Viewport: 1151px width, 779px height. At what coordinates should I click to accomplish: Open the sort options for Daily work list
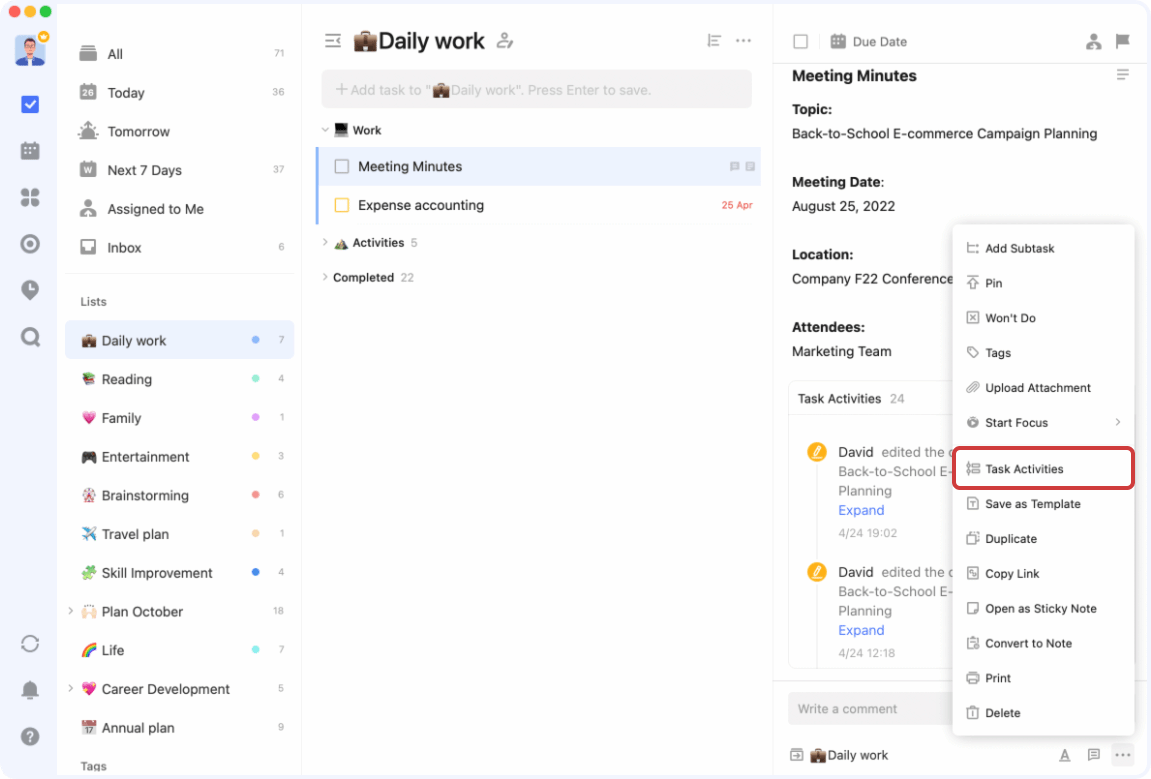pos(713,40)
